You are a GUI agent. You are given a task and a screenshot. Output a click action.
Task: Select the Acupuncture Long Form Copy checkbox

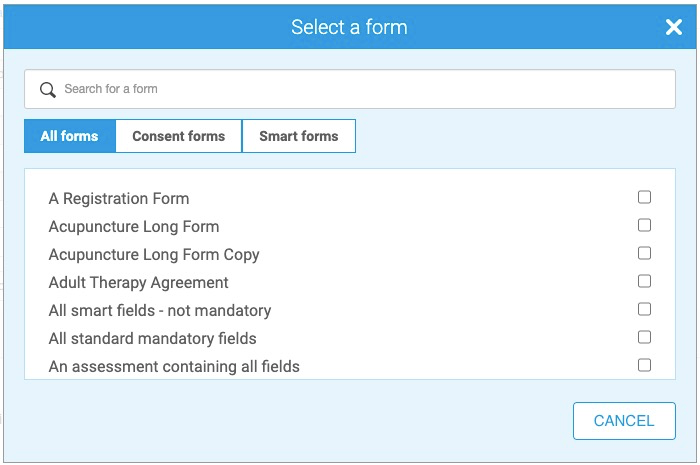[x=644, y=254]
